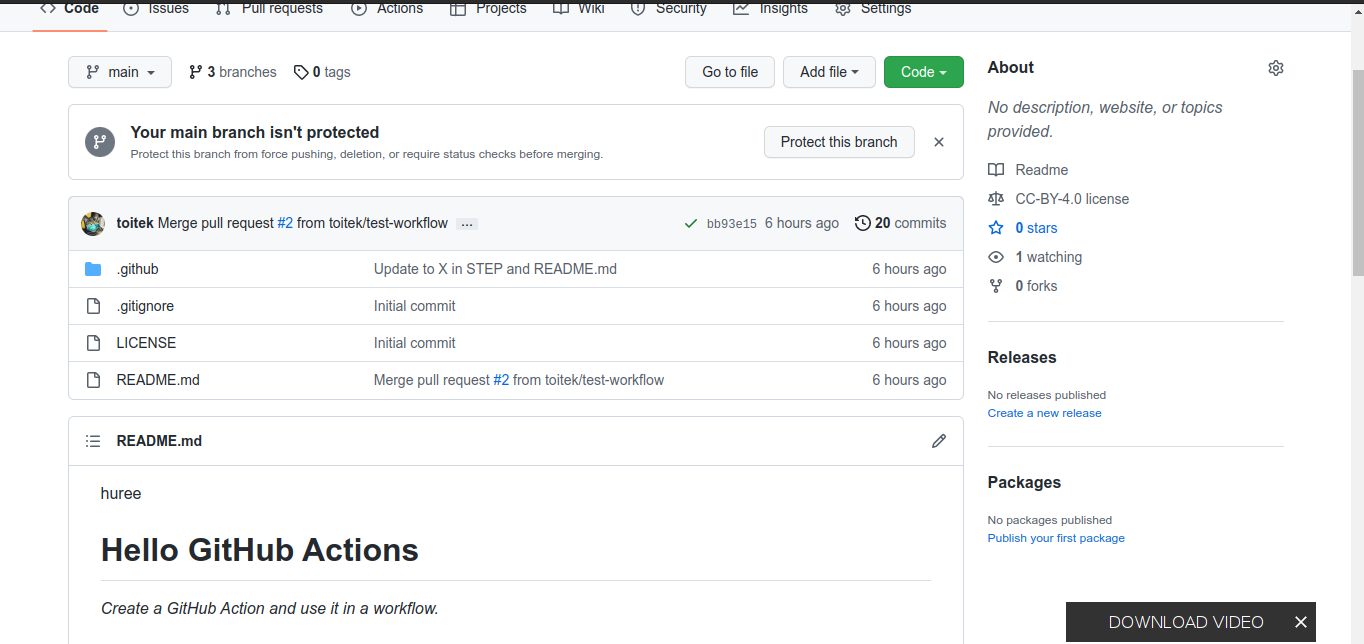The height and width of the screenshot is (644, 1364).
Task: Switch to the Issues tab
Action: click(156, 9)
